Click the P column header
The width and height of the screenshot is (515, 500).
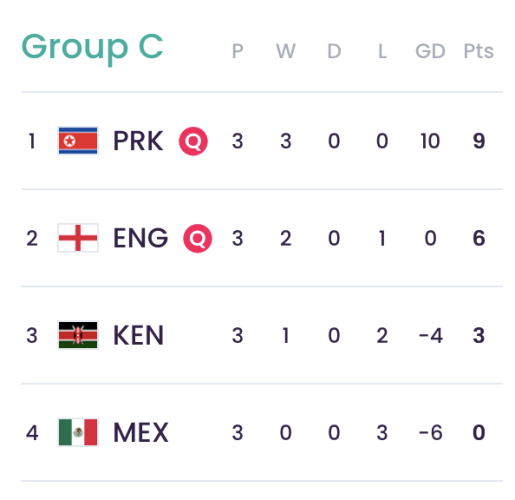[x=237, y=51]
